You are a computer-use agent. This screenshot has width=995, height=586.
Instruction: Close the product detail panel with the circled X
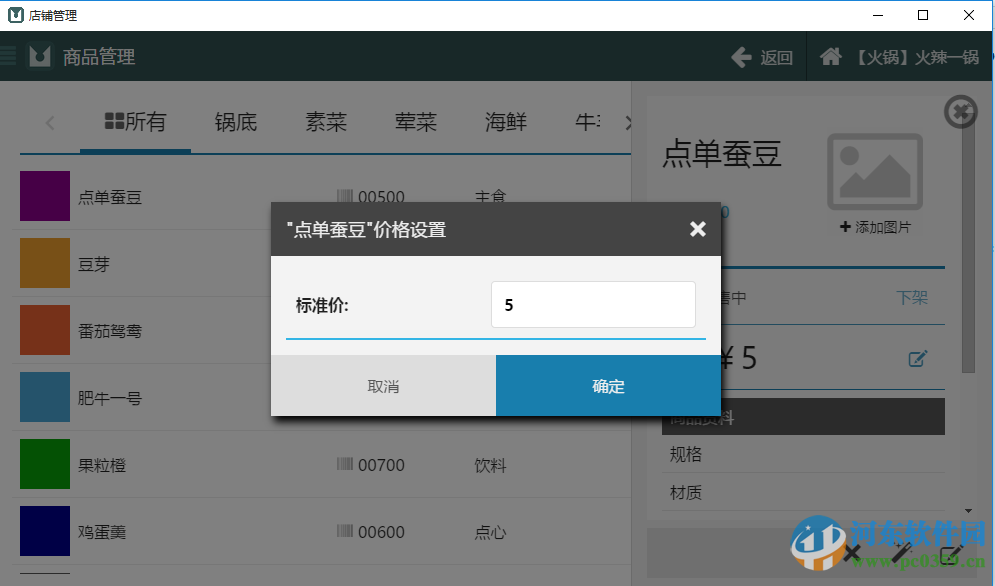961,112
